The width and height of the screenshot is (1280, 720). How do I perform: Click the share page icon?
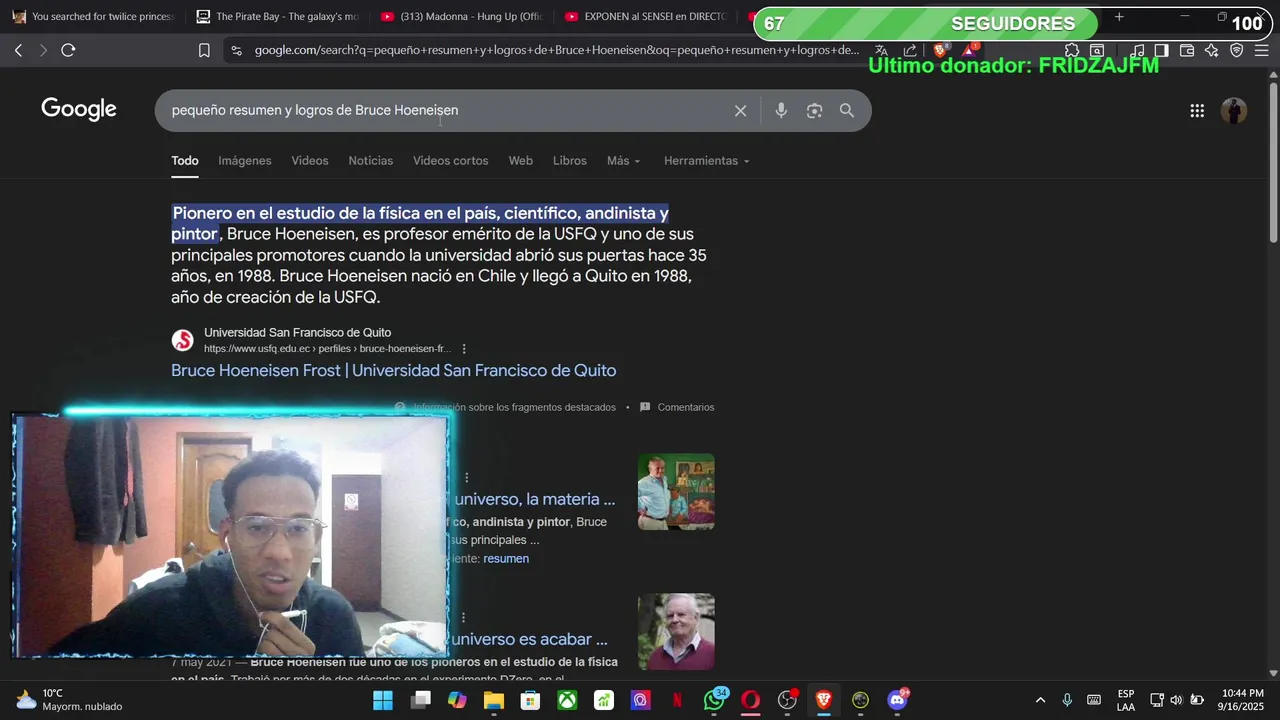pyautogui.click(x=910, y=50)
